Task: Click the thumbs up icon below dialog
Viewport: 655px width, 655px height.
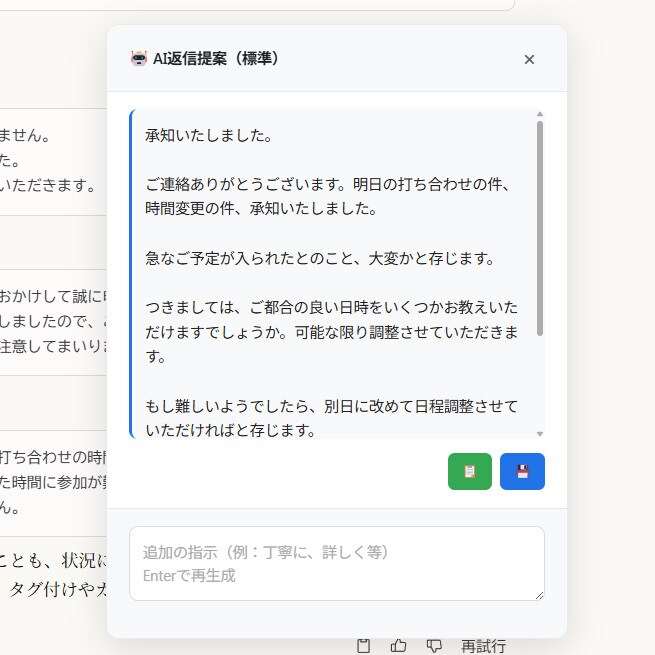Action: coord(398,646)
